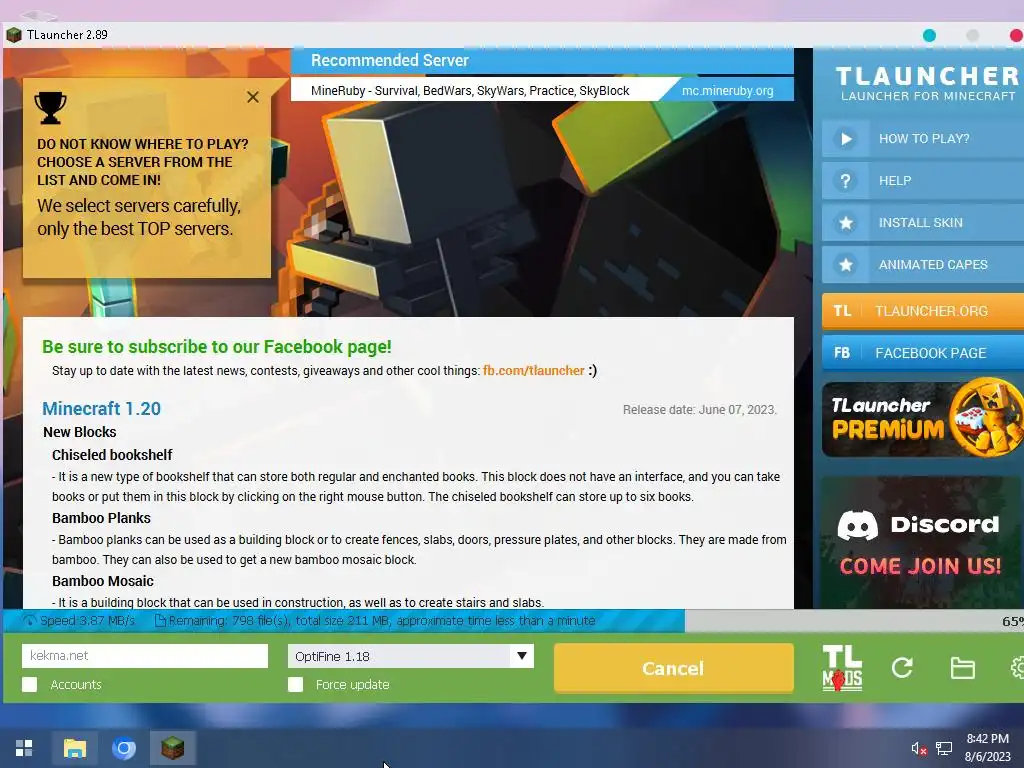Click the Bamboo Planks heading

pos(101,518)
